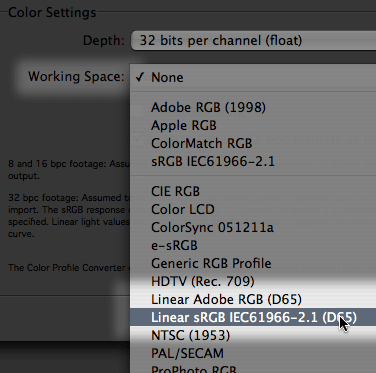Image resolution: width=376 pixels, height=373 pixels.
Task: Select ColorSync 051211a profile
Action: point(253,227)
